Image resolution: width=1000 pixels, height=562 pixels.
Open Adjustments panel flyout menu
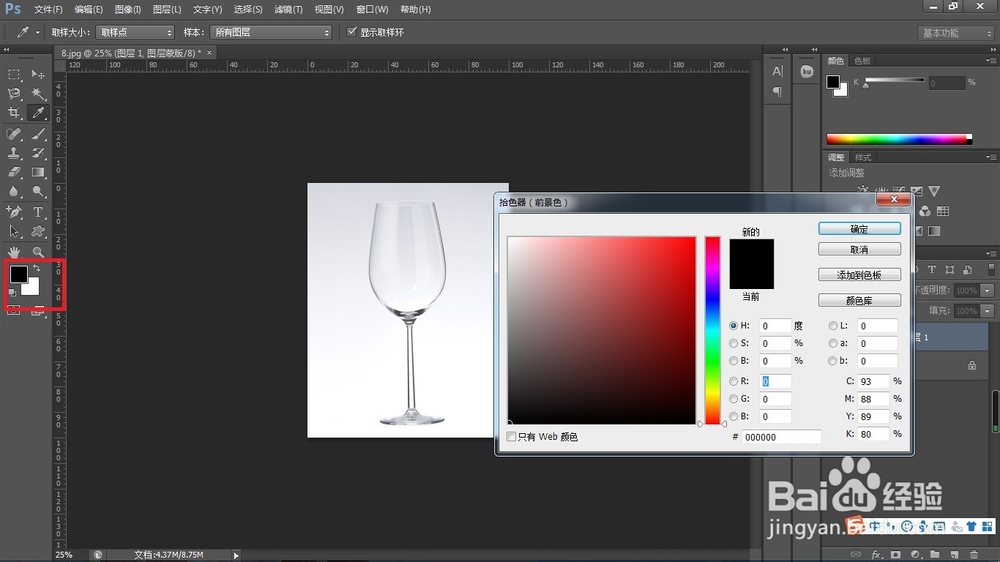(x=990, y=157)
